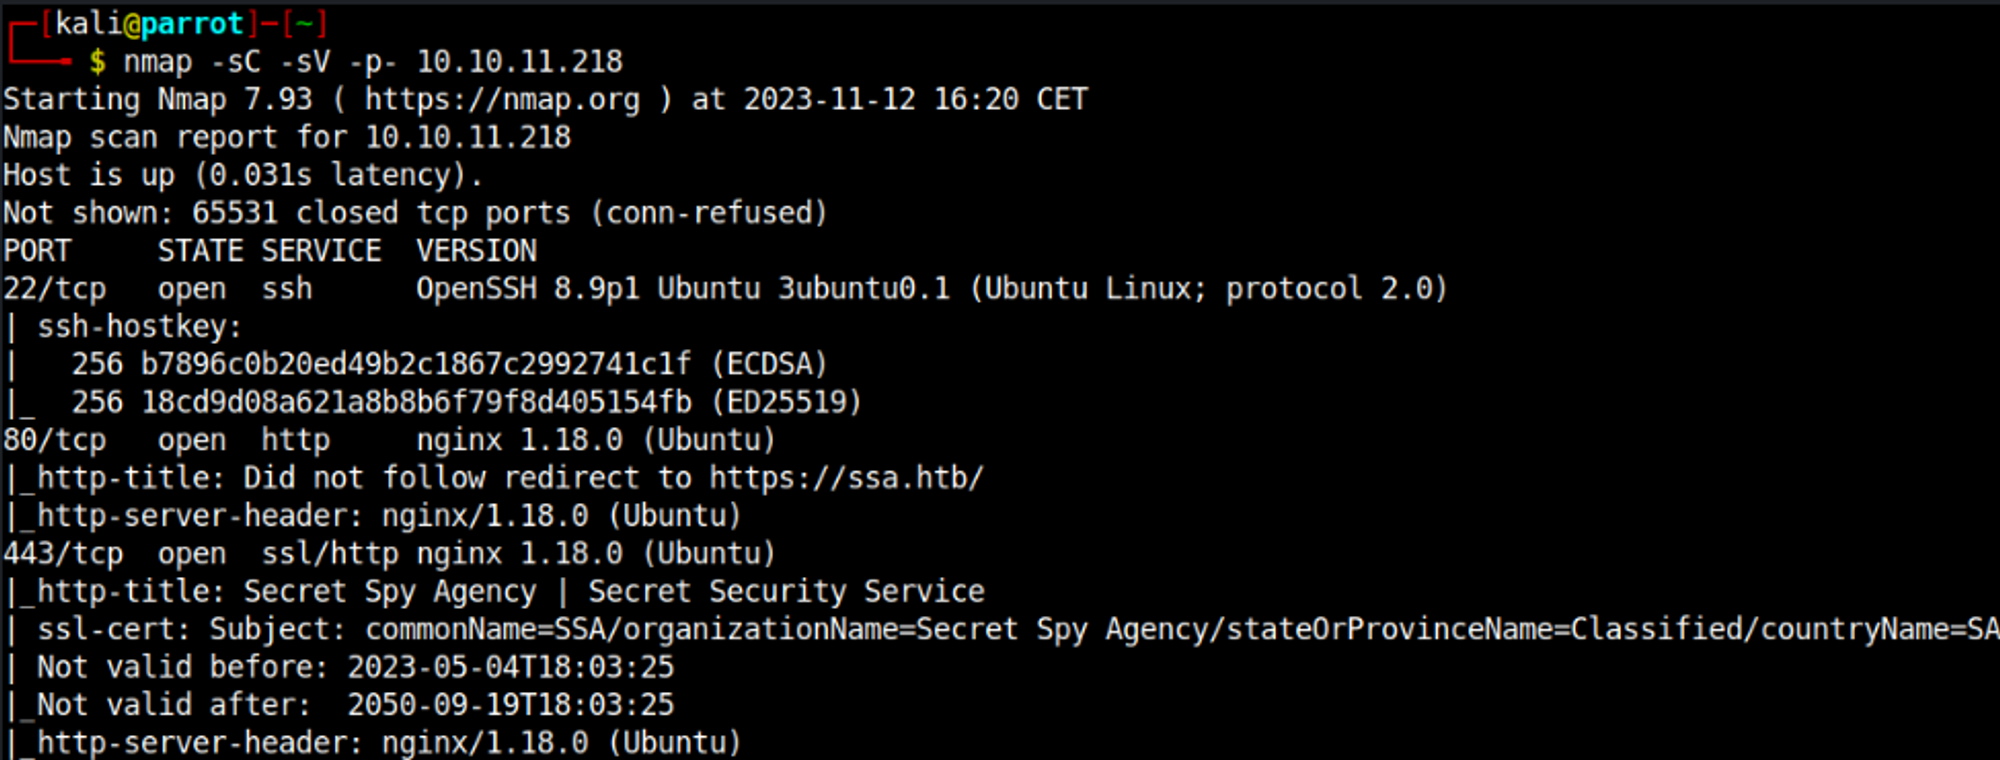
Task: Click the ED25519 host key fingerprint
Action: click(416, 402)
